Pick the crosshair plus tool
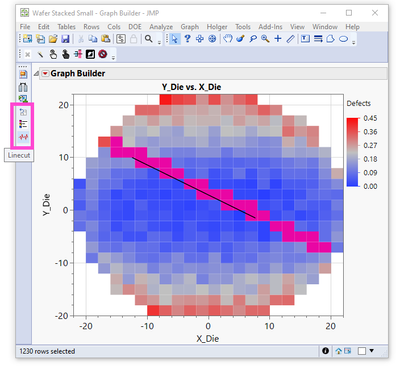 278,39
